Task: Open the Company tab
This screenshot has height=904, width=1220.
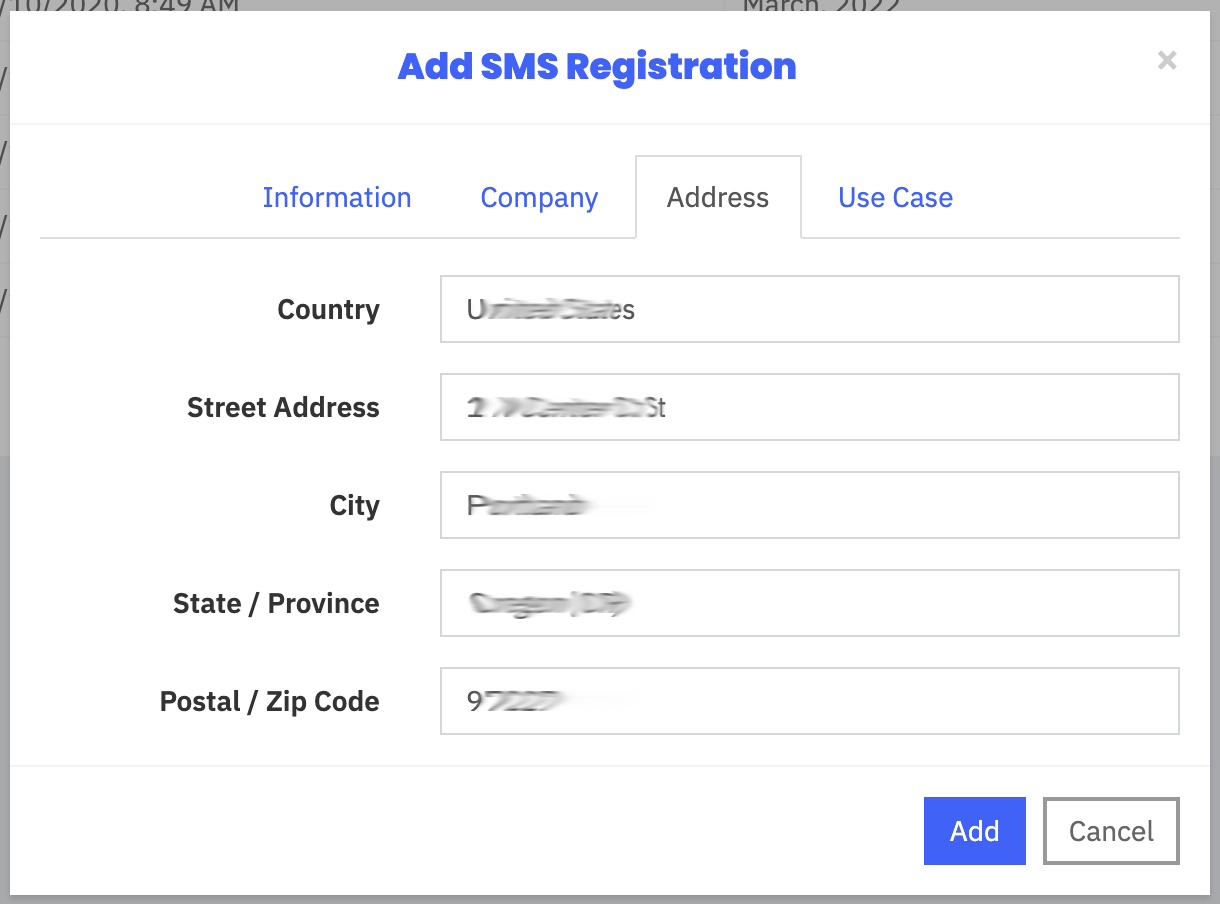Action: click(539, 198)
